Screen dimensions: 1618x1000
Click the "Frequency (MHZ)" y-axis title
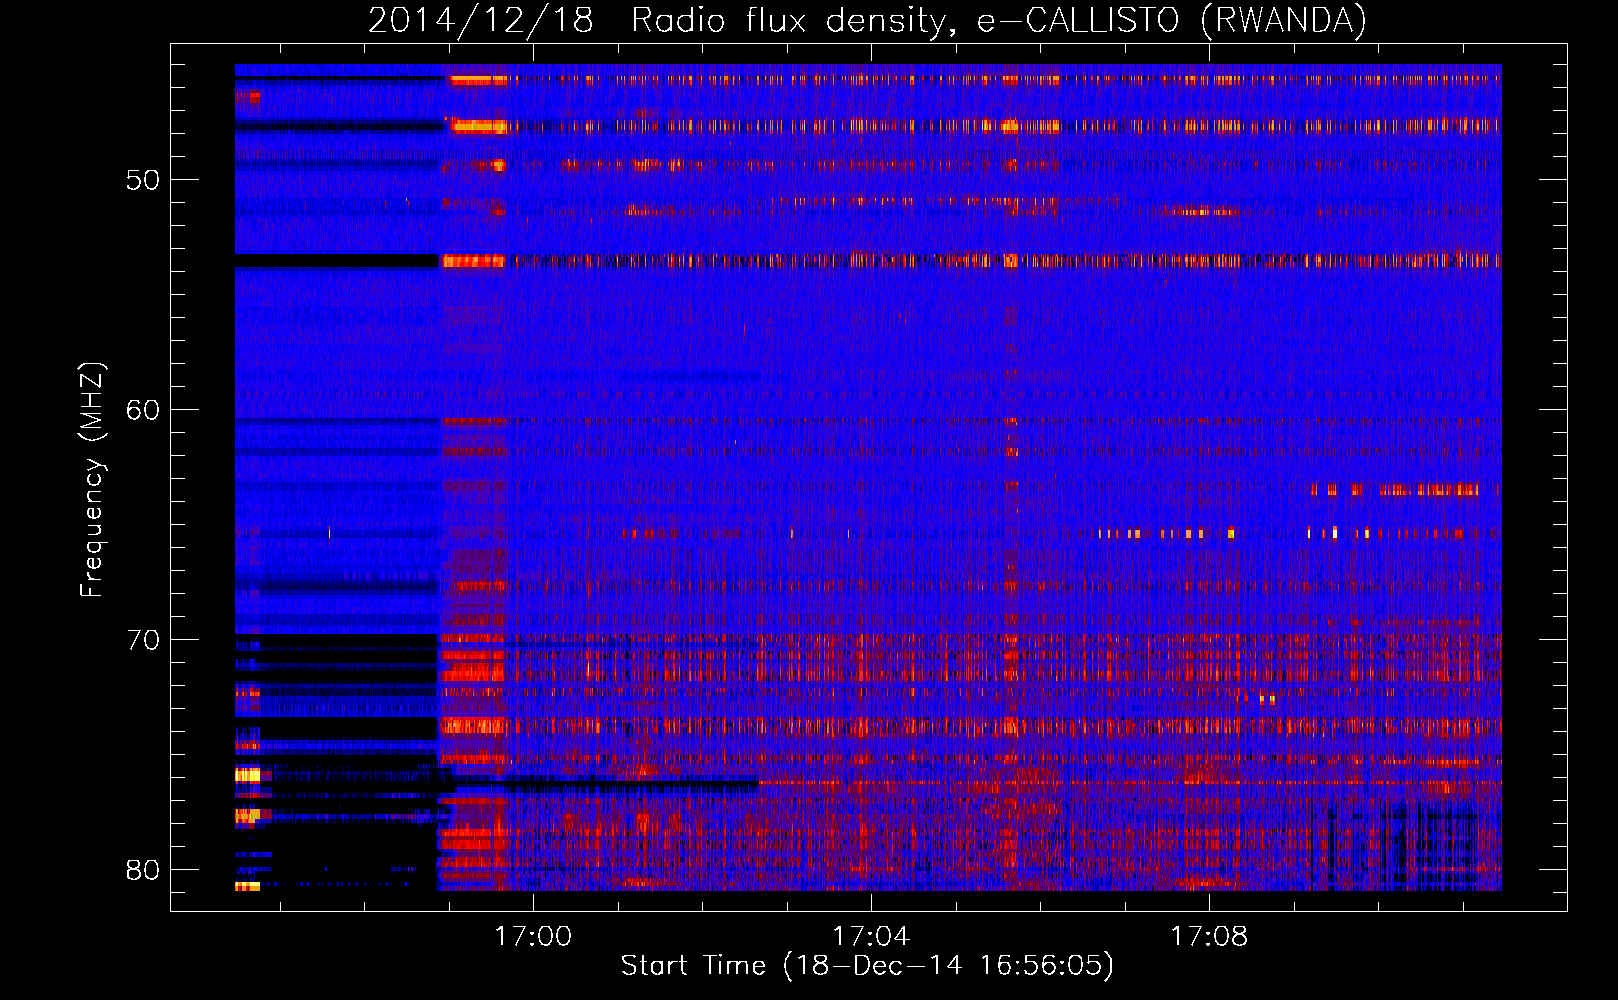tap(91, 480)
